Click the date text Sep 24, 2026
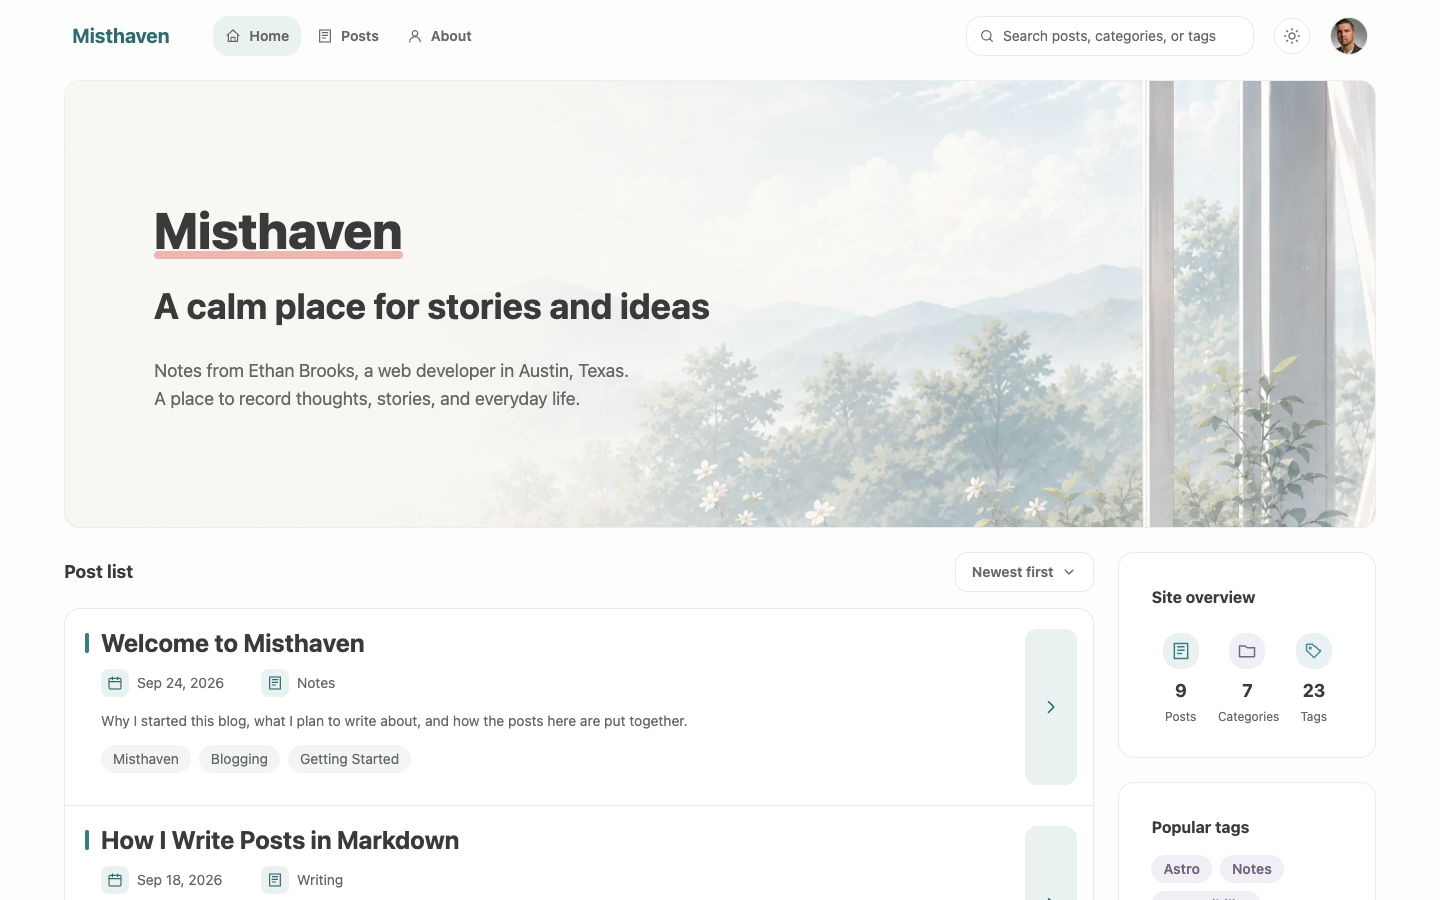Image resolution: width=1440 pixels, height=900 pixels. pyautogui.click(x=180, y=683)
